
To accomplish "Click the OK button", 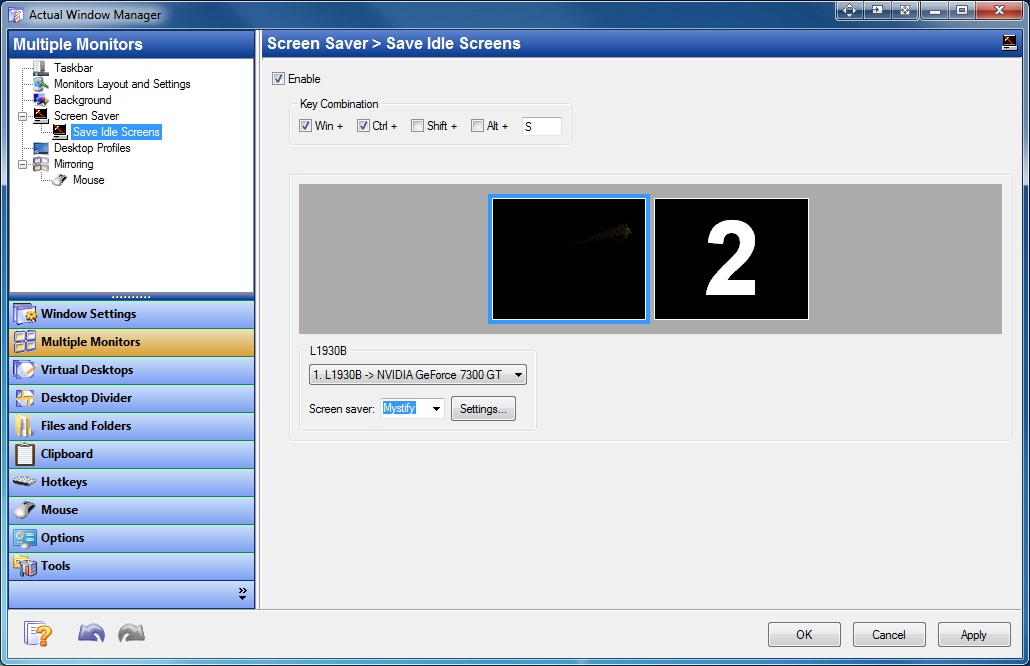I will (x=804, y=634).
